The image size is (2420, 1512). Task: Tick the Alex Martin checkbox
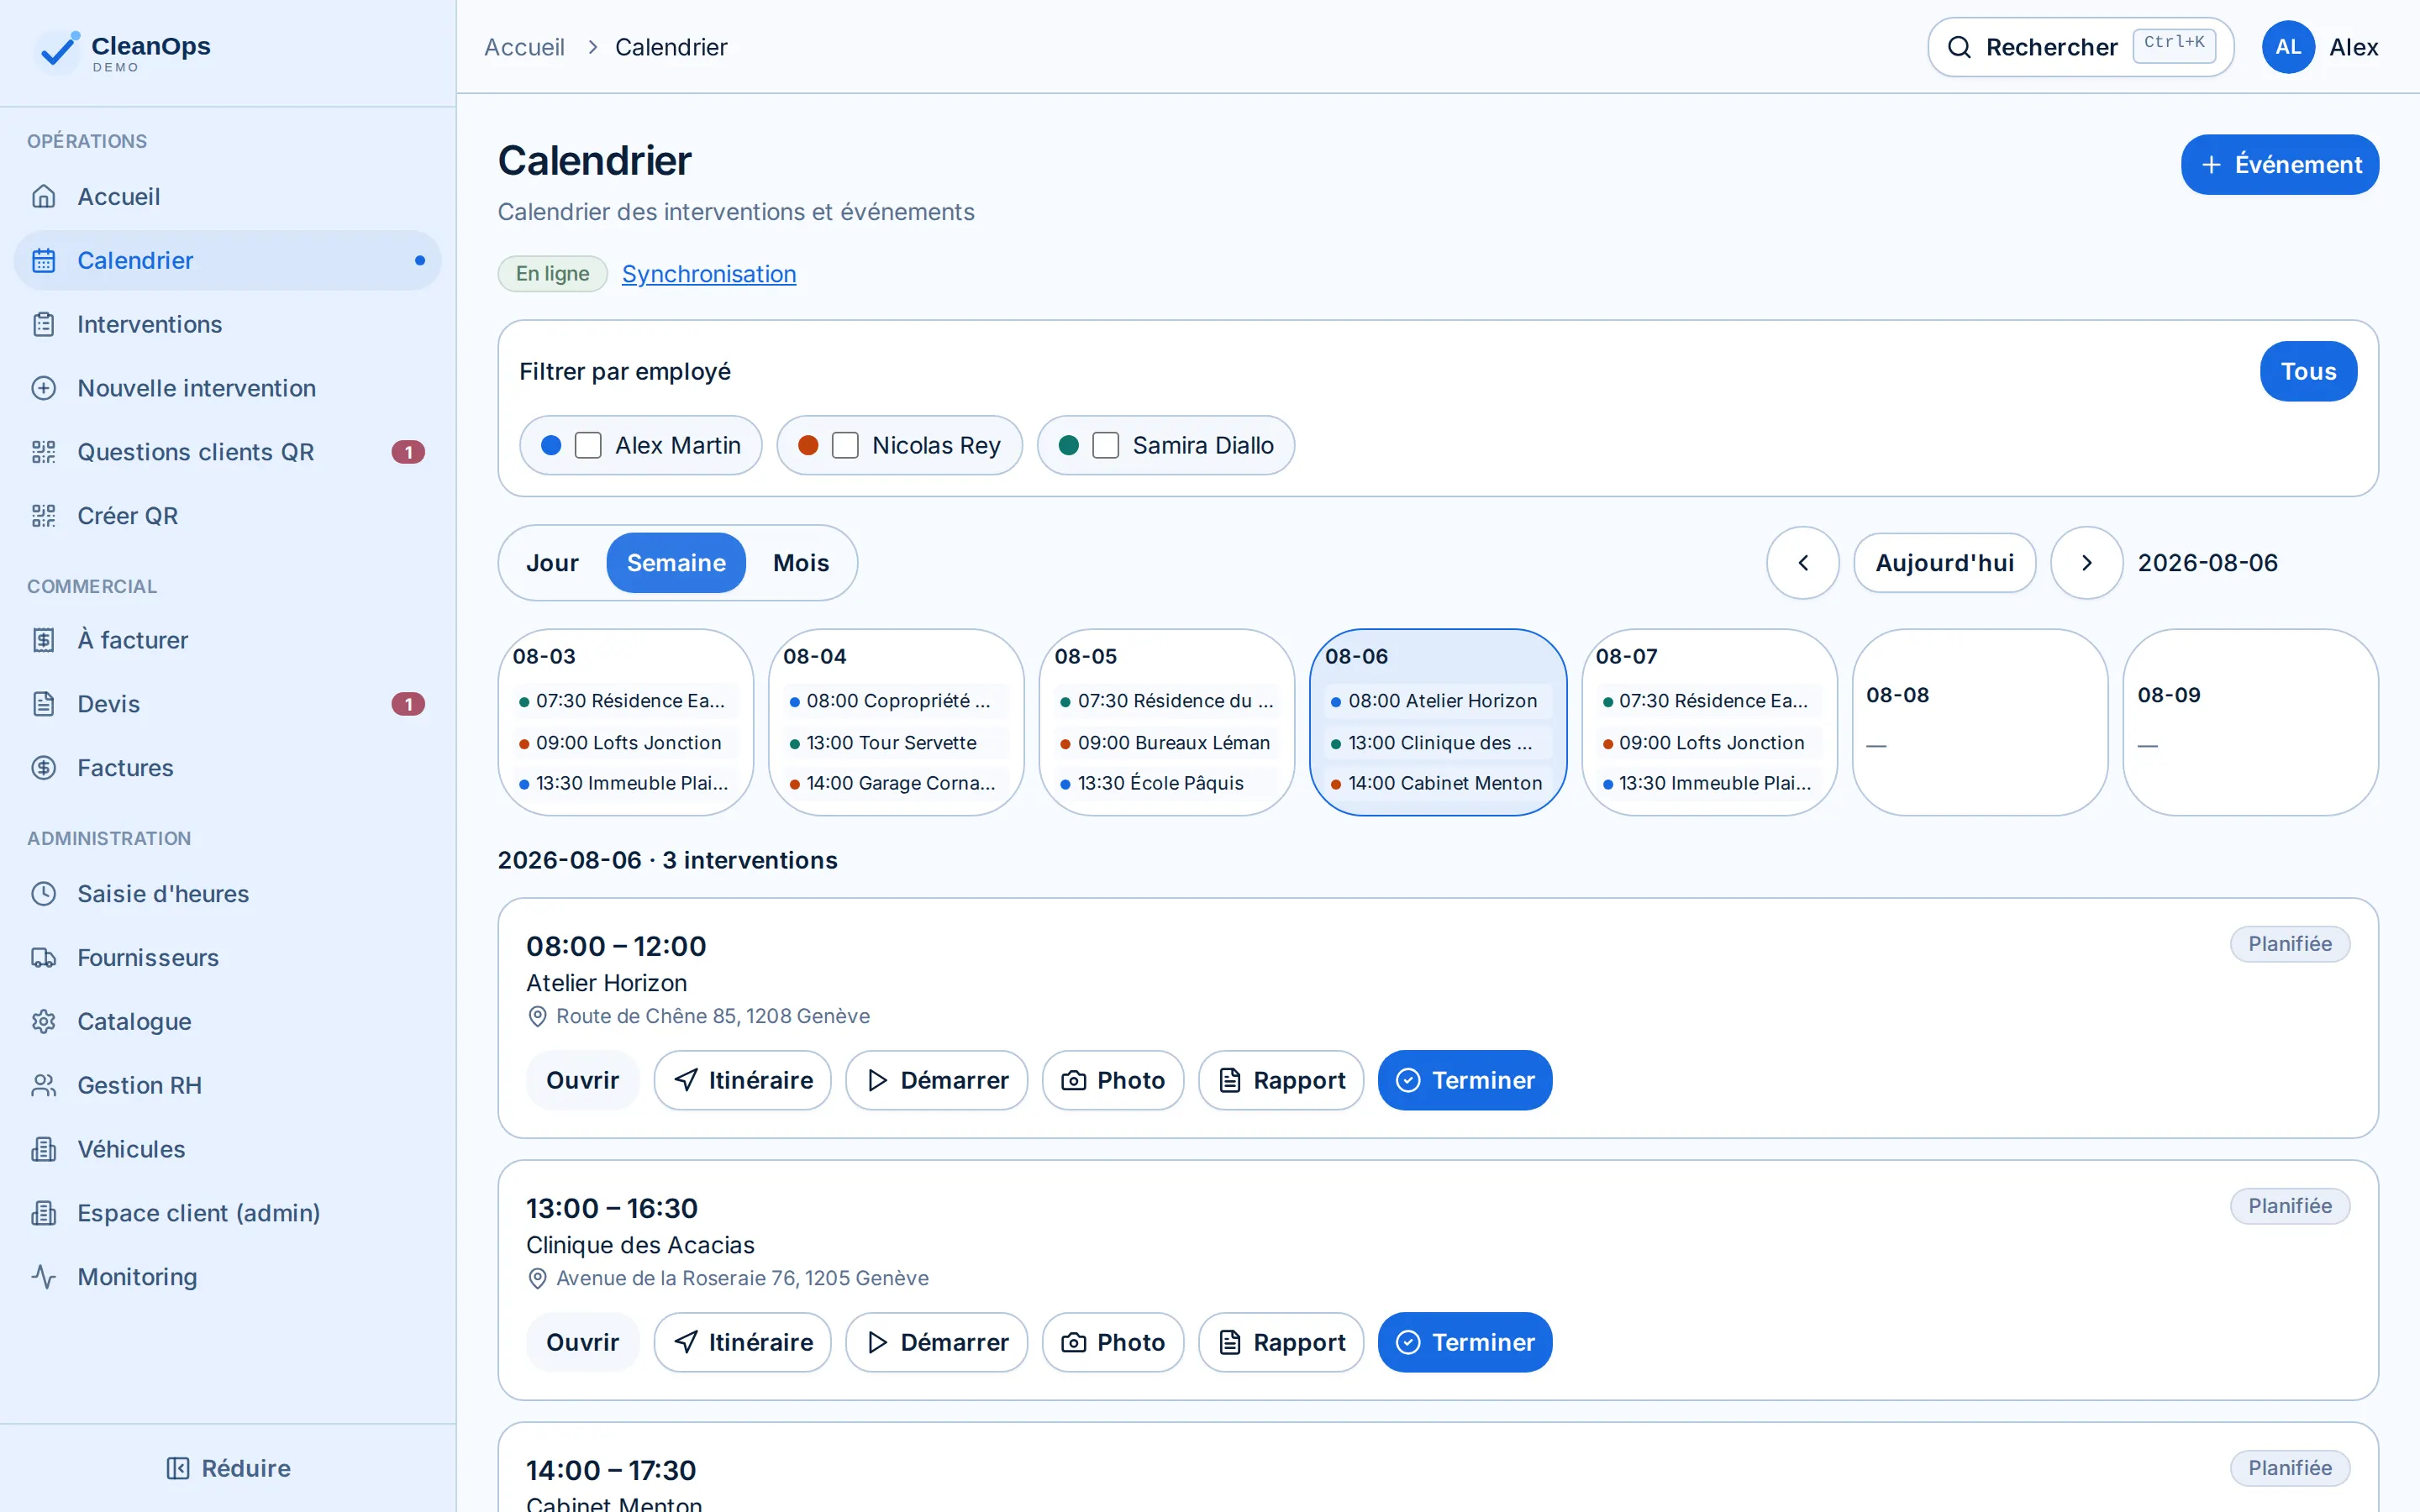(x=588, y=446)
